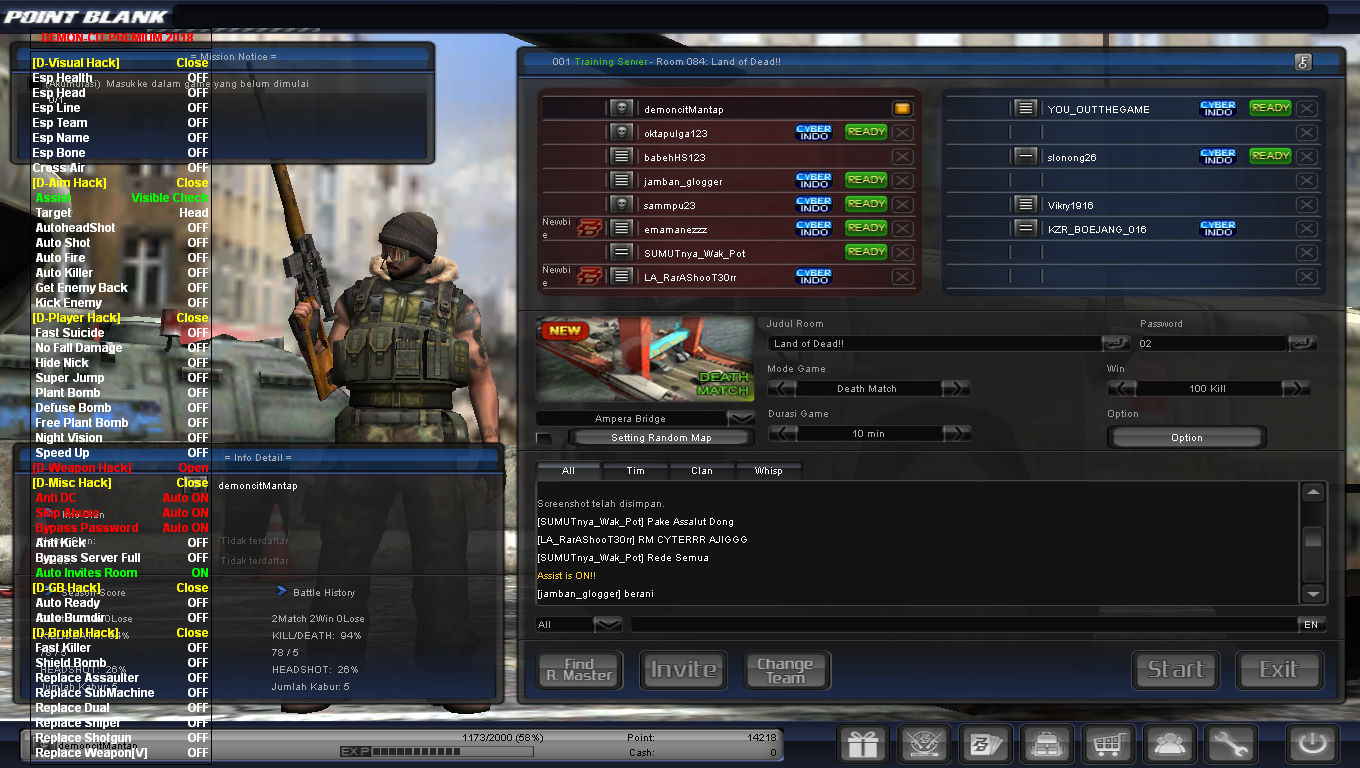1360x768 pixels.
Task: Click the Setting Random Map button
Action: pos(661,437)
